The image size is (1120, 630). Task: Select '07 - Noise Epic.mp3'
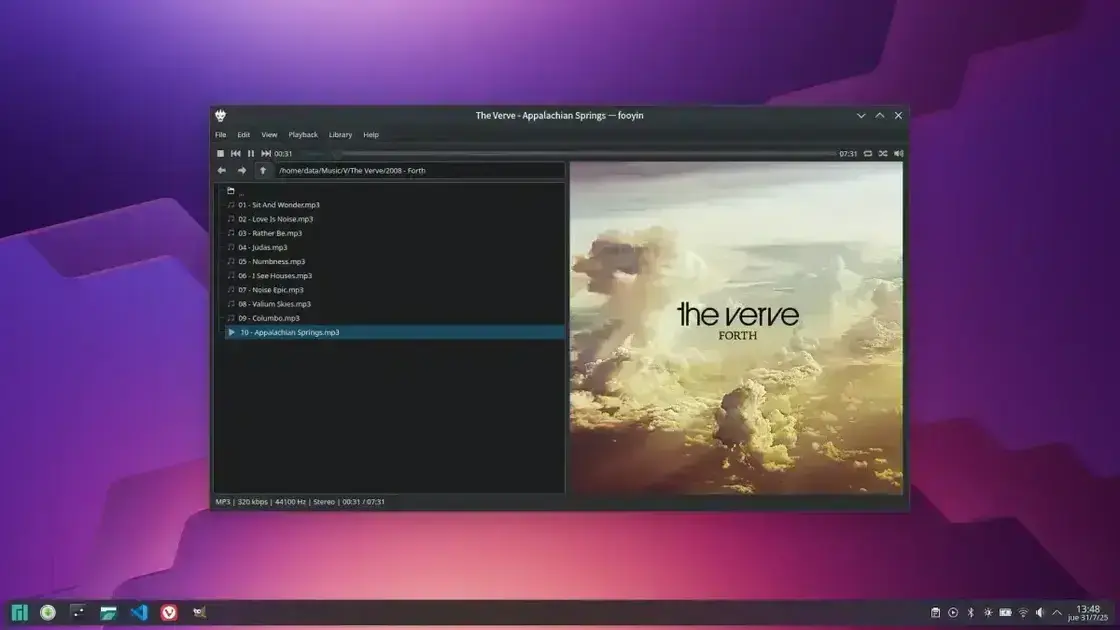(x=394, y=290)
